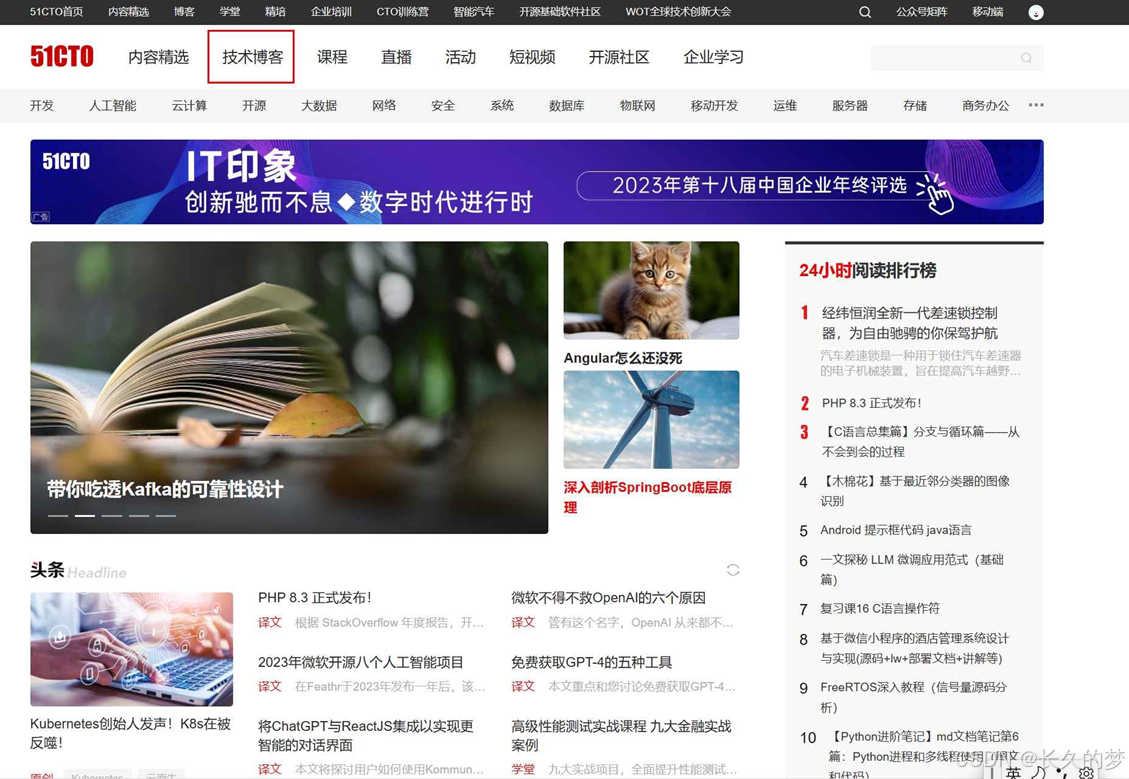Image resolution: width=1129 pixels, height=779 pixels.
Task: Click 51CTO首页 in the top bar
Action: coord(56,12)
